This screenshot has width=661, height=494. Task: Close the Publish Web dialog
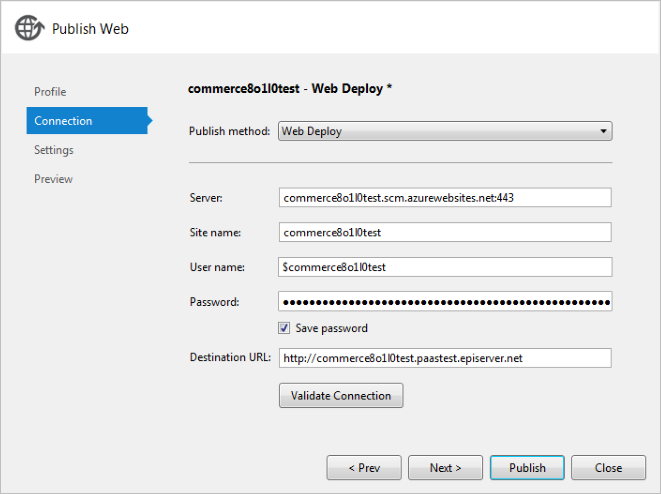(608, 467)
